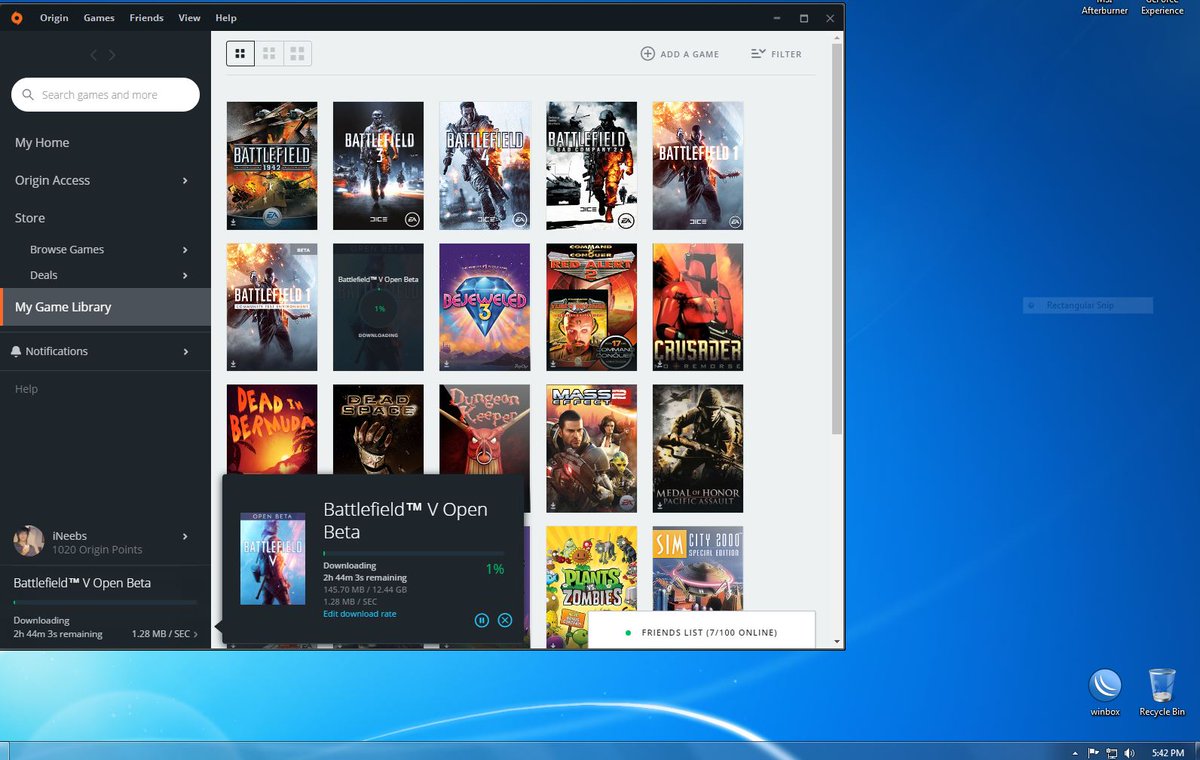The width and height of the screenshot is (1200, 760).
Task: Go to My Home in the sidebar
Action: coord(42,143)
